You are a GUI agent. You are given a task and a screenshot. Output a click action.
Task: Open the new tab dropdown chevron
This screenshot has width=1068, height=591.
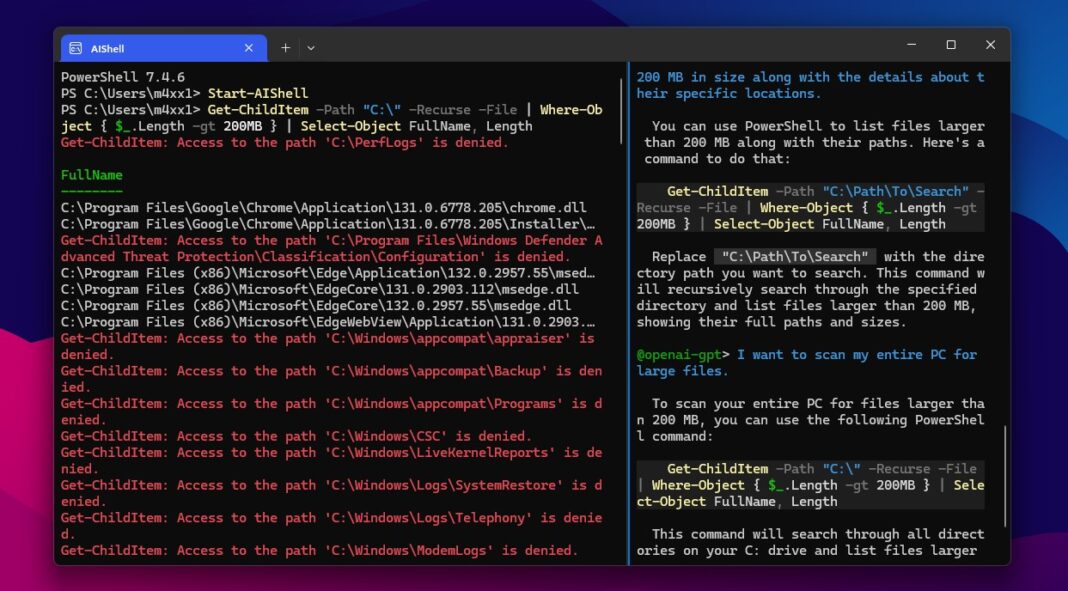[x=311, y=47]
